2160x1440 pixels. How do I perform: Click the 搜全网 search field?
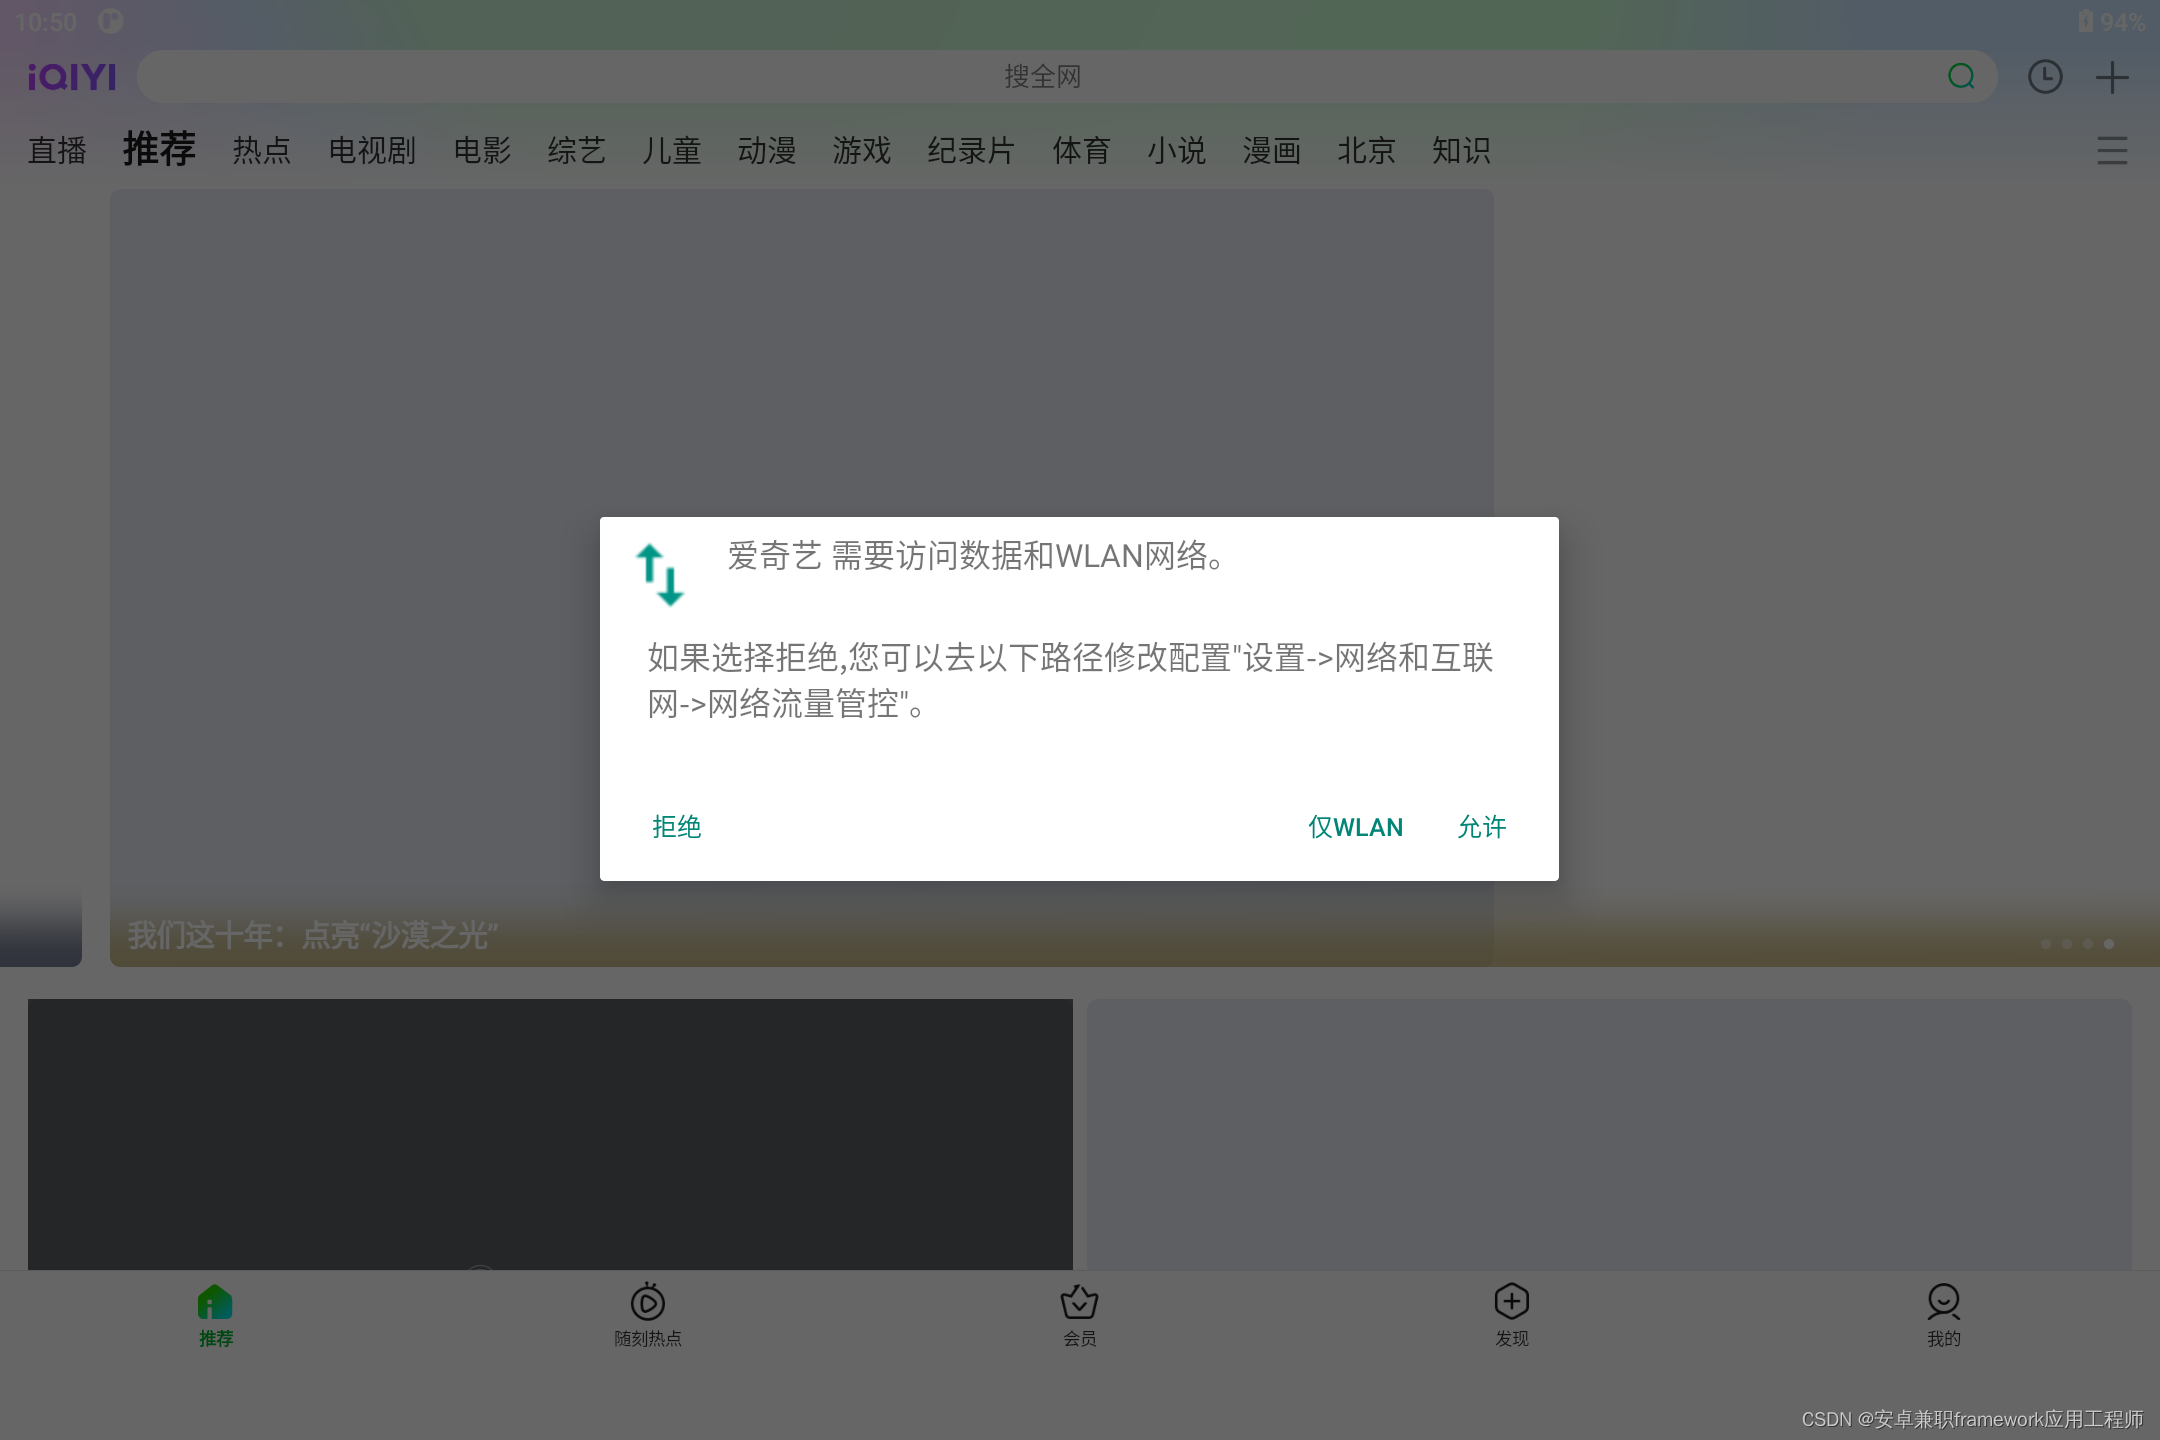(x=1040, y=77)
